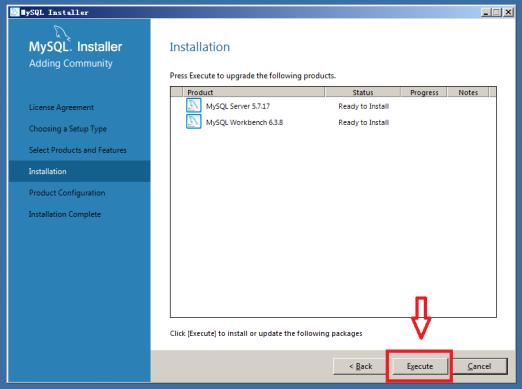
Task: Click the MySQL Installer title bar icon
Action: coord(15,12)
